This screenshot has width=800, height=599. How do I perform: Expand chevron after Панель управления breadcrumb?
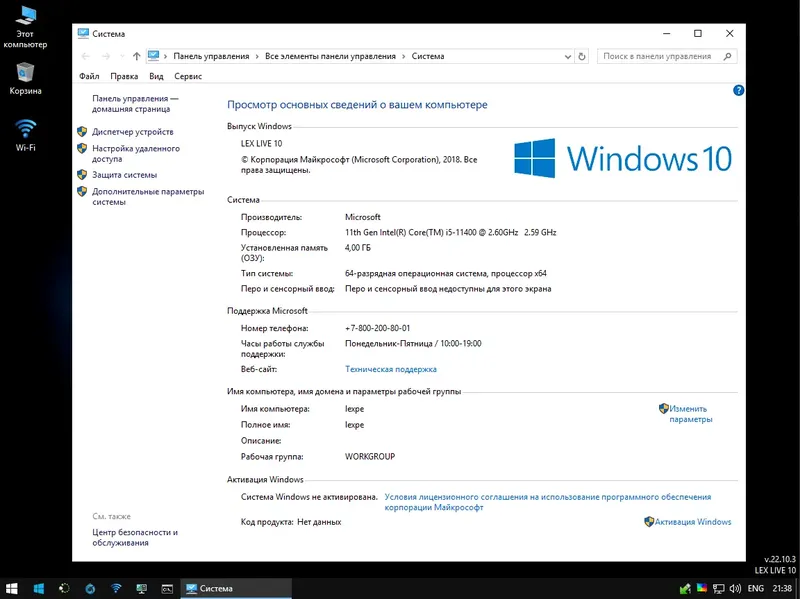point(257,56)
